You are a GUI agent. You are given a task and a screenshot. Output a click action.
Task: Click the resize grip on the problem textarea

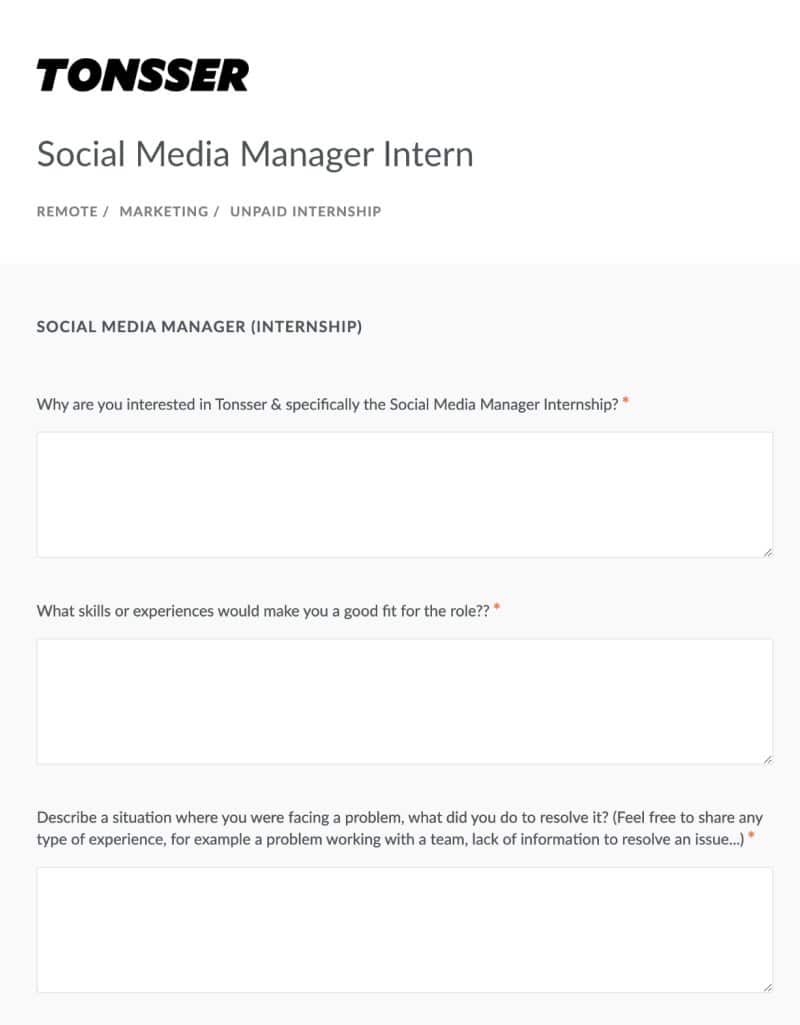[x=767, y=987]
